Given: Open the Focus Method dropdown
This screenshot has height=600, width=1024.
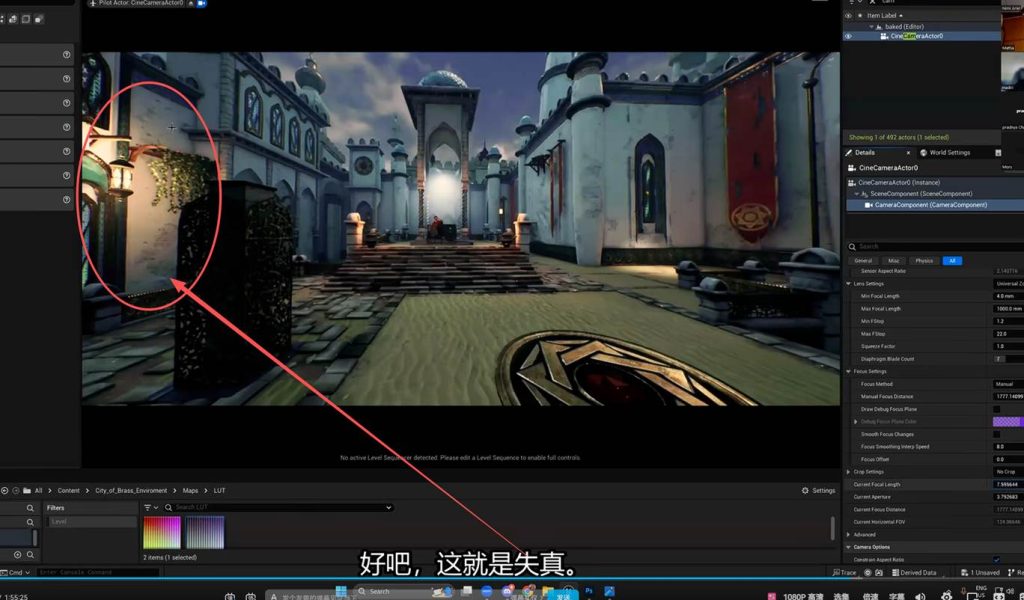Looking at the screenshot, I should click(1006, 384).
